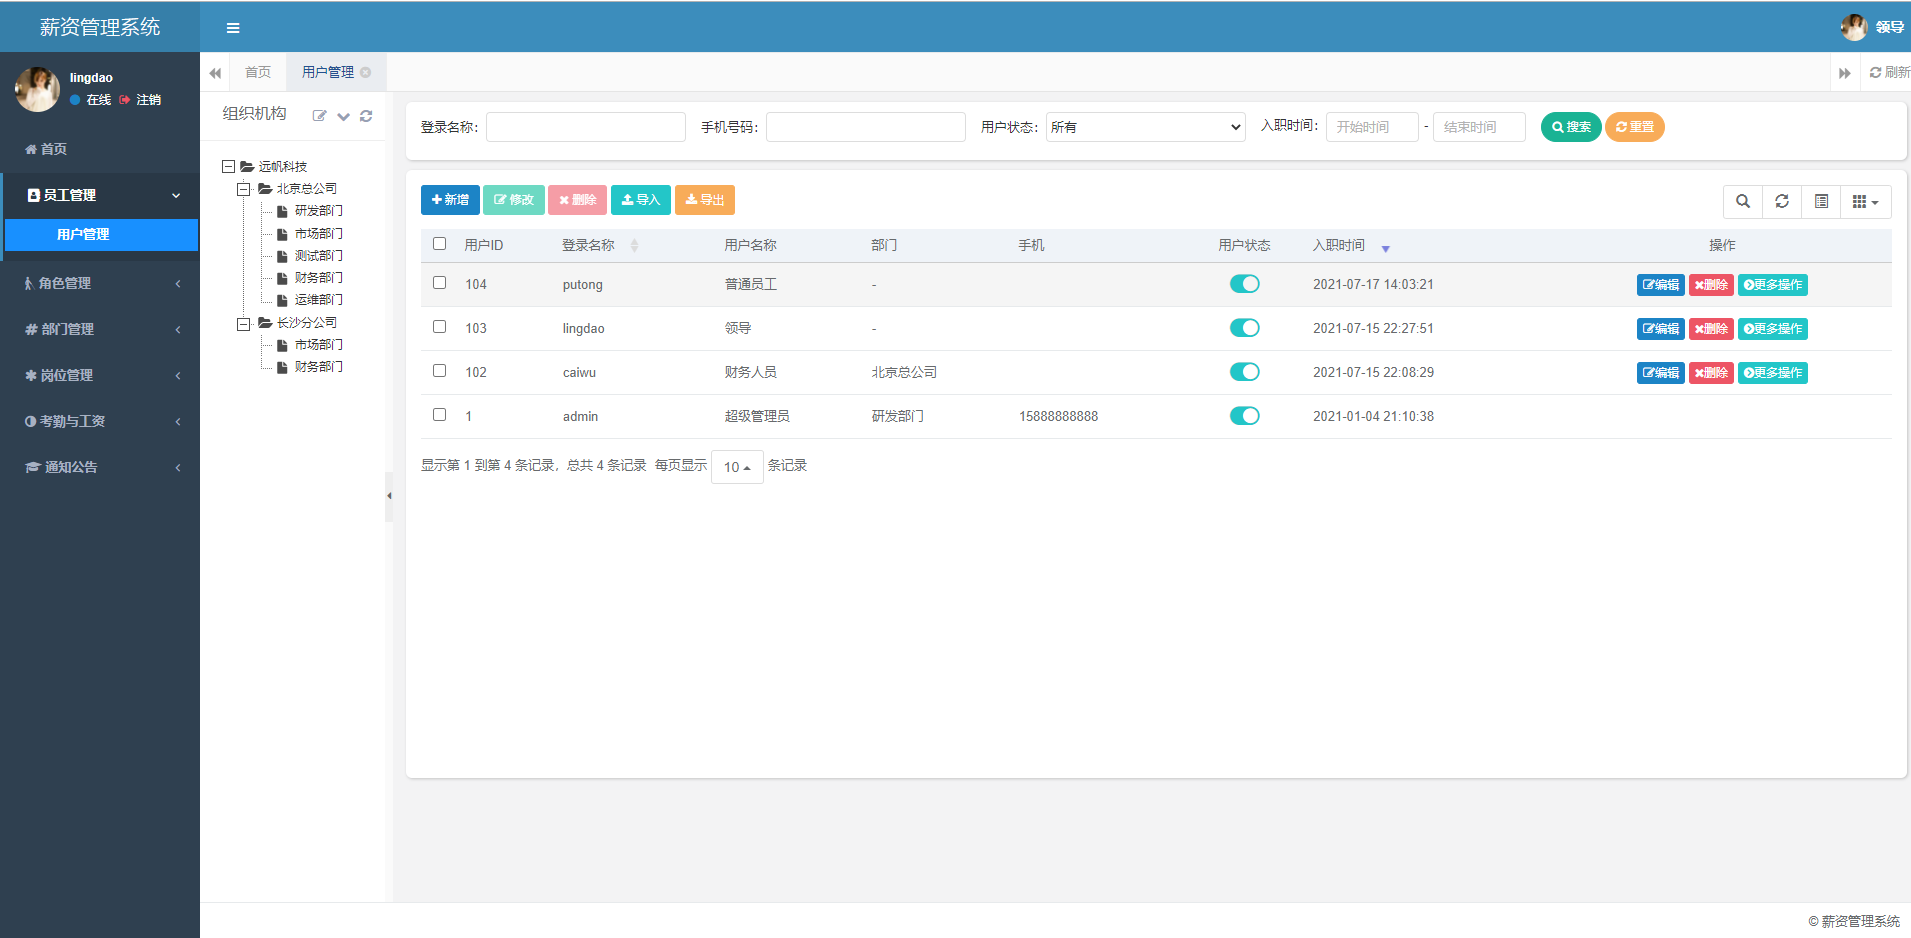Viewport: 1911px width, 938px height.
Task: Click the lingdao user avatar in the sidebar
Action: (x=37, y=89)
